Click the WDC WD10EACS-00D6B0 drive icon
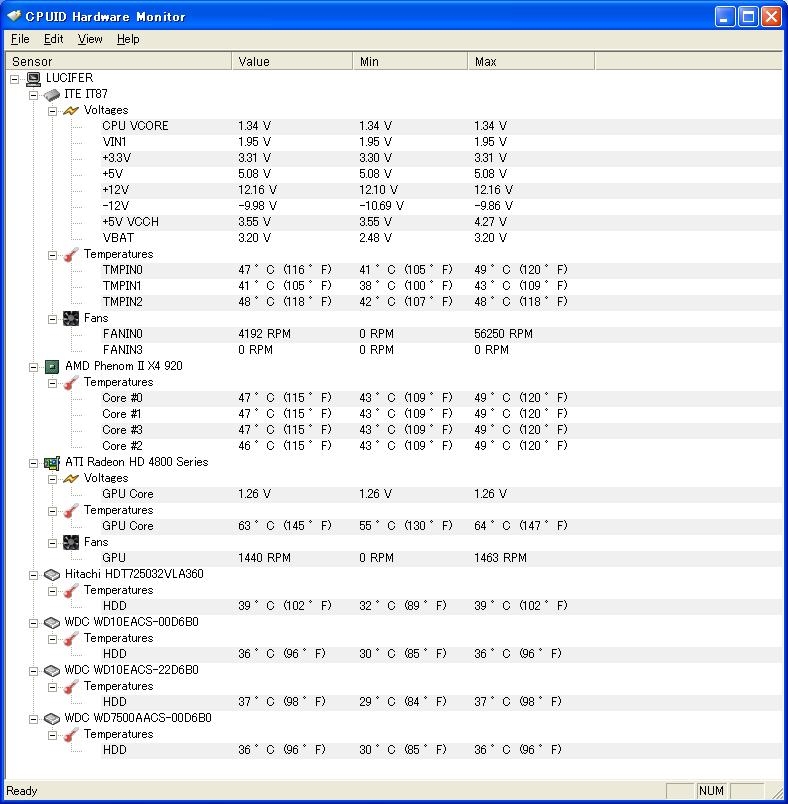 tap(52, 622)
